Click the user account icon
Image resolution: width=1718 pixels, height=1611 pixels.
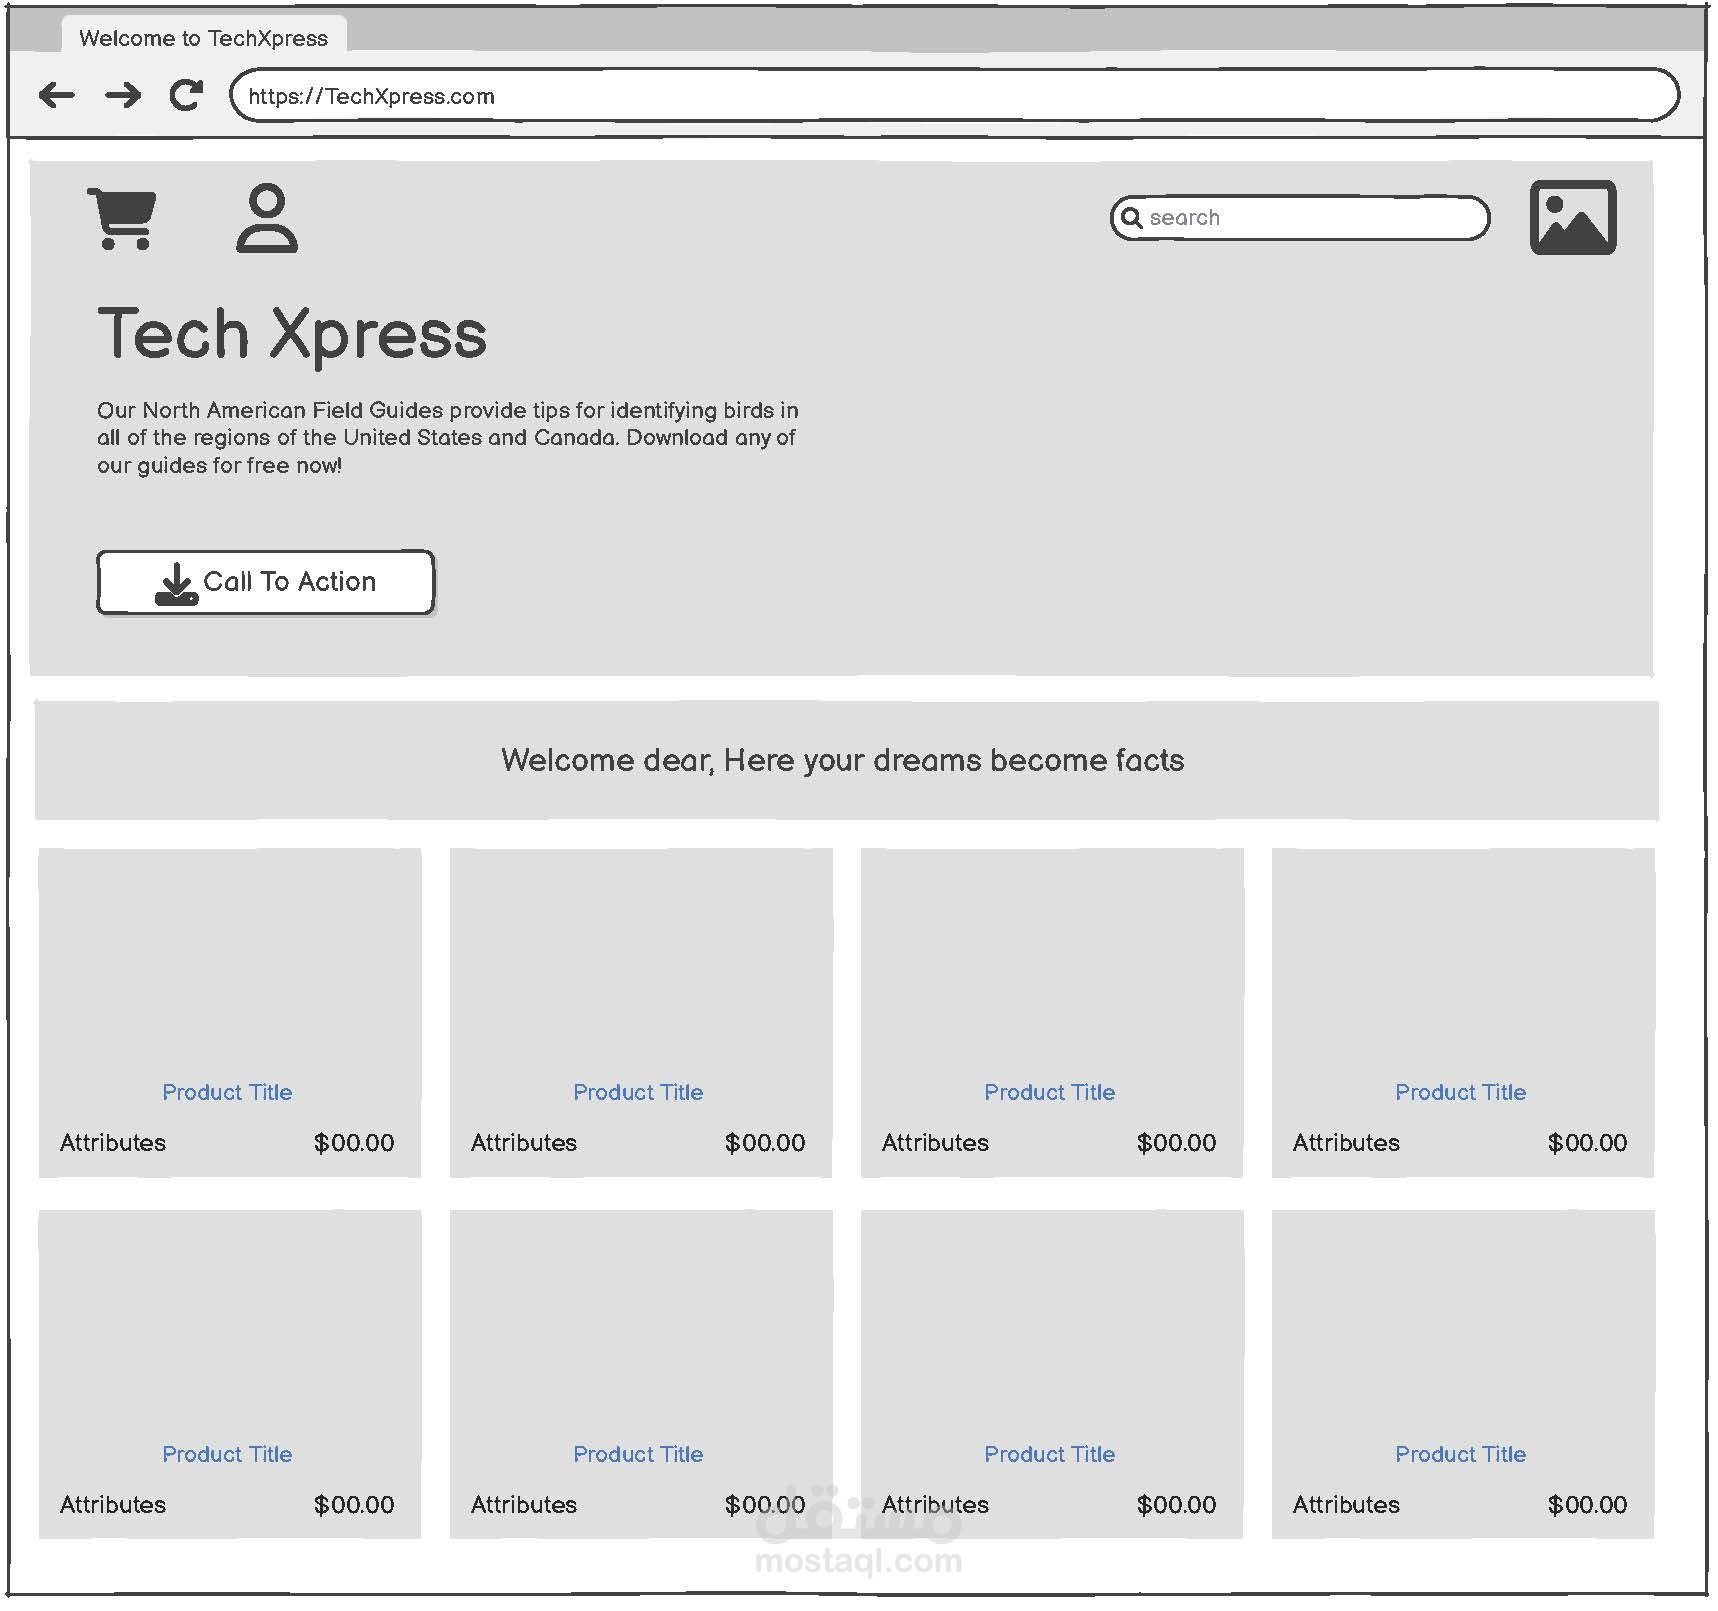click(268, 218)
